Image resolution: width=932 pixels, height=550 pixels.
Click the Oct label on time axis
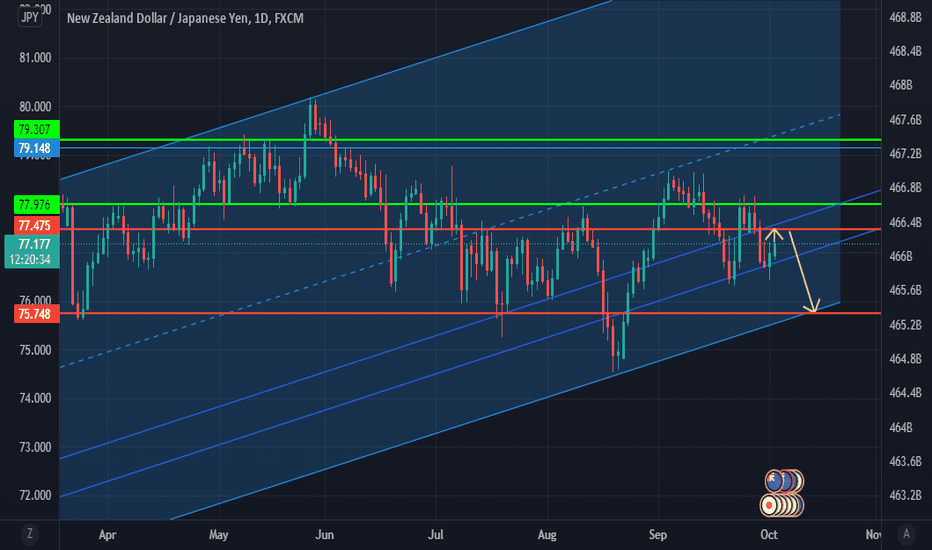pyautogui.click(x=769, y=535)
